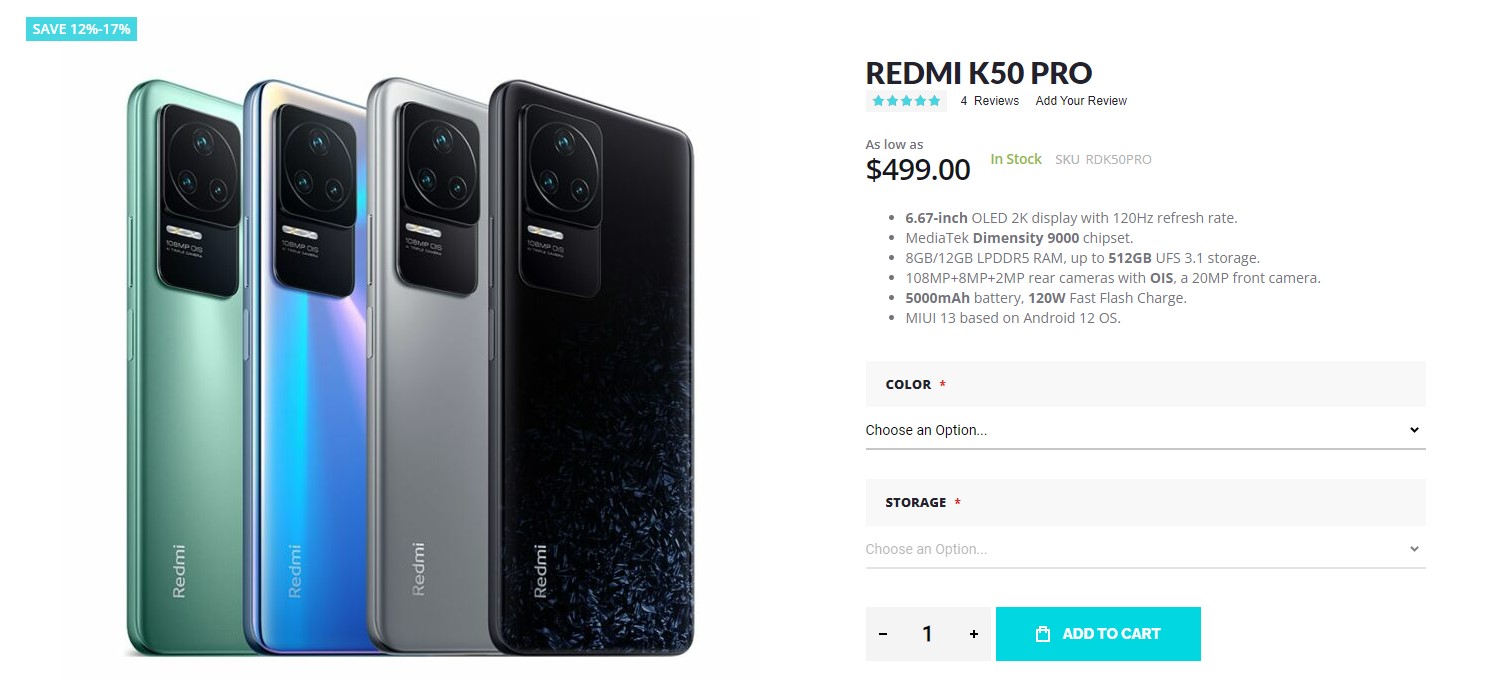Image resolution: width=1494 pixels, height=679 pixels.
Task: Click the $499.00 price
Action: point(918,169)
